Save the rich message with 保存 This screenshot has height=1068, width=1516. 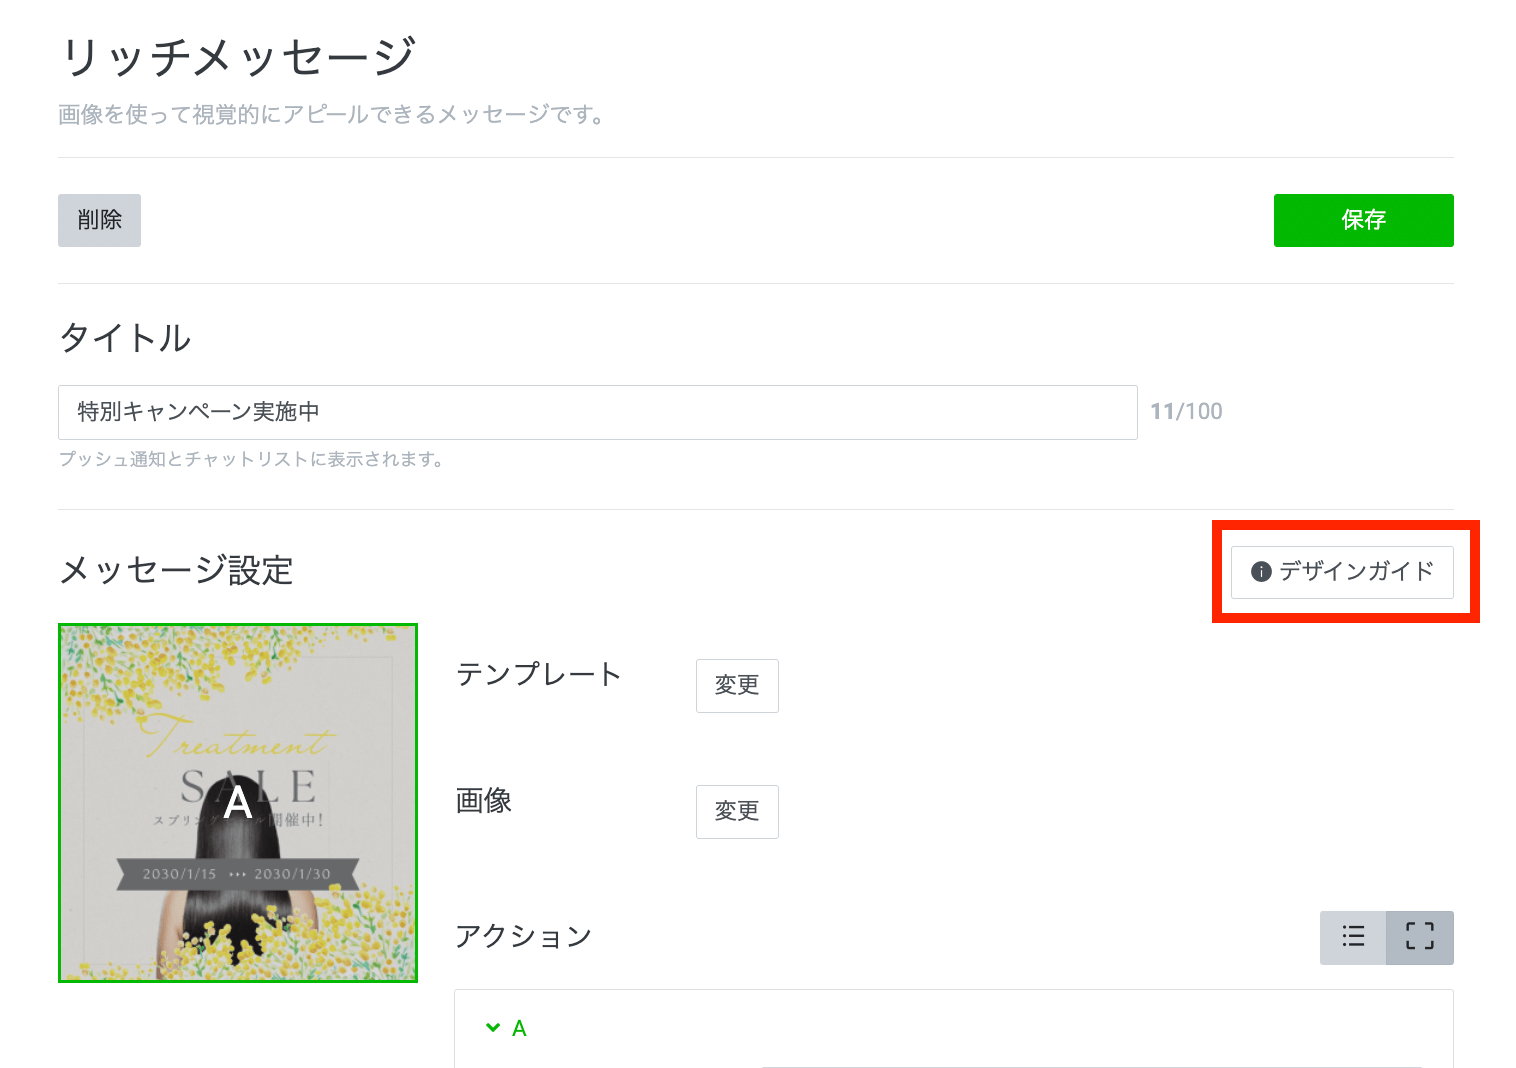[x=1363, y=220]
